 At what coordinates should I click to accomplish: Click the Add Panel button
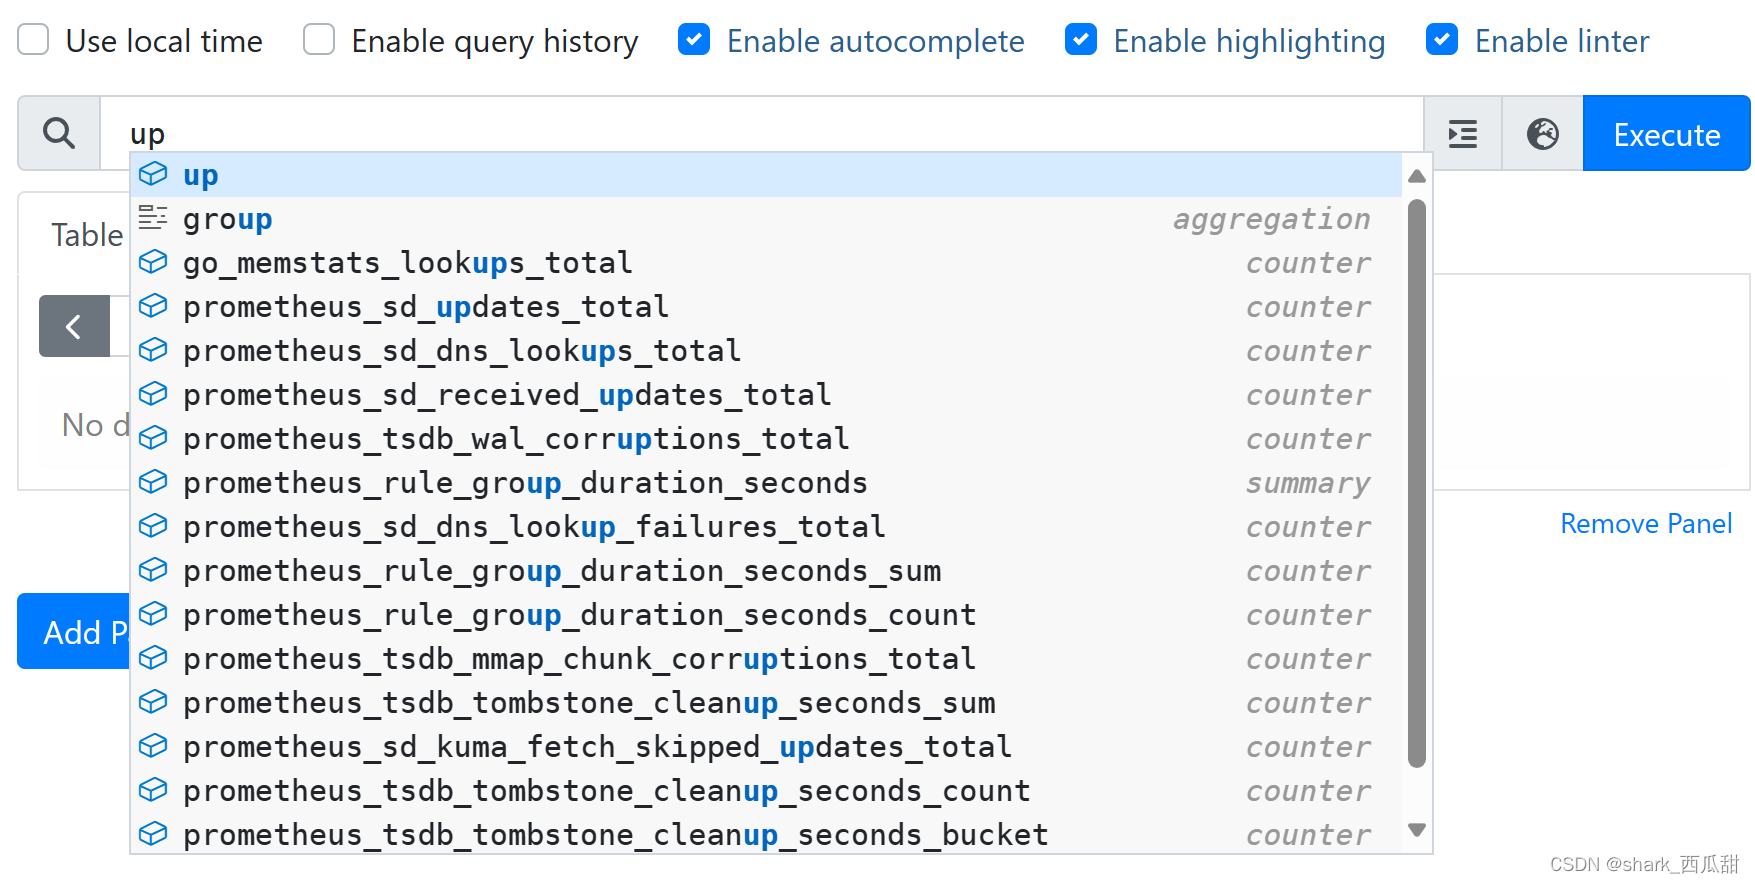(73, 631)
